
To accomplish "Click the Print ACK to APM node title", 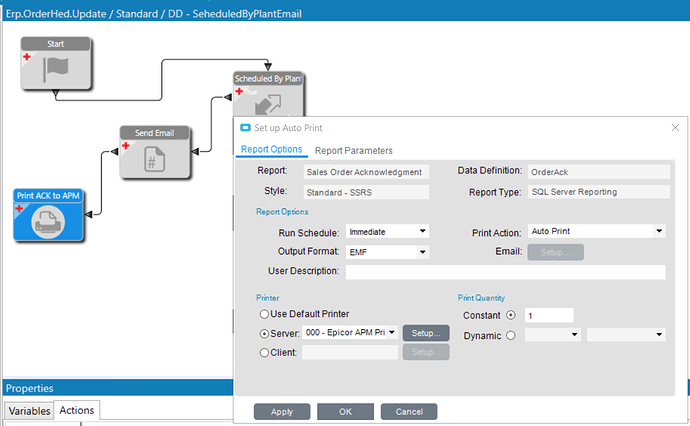I will (48, 196).
